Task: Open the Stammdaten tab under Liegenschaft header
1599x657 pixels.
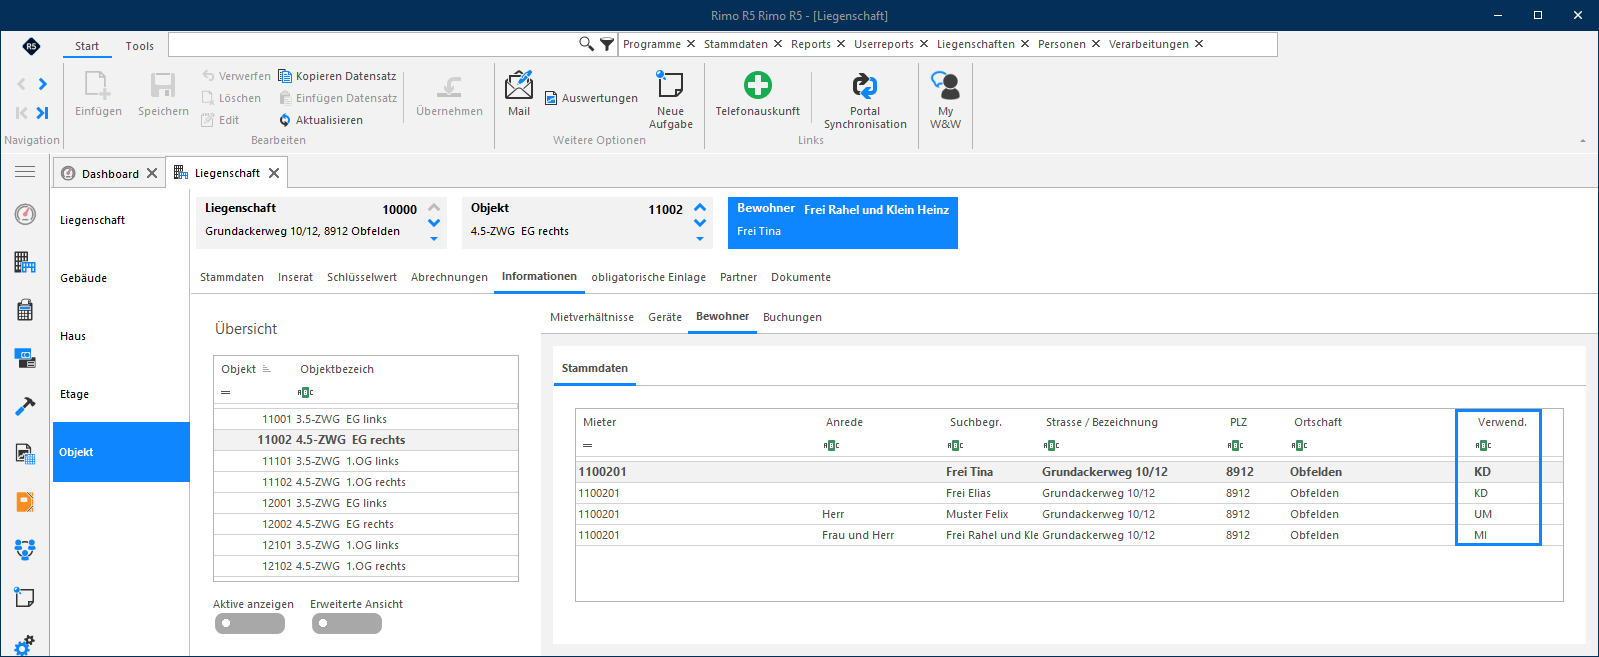Action: click(x=232, y=277)
